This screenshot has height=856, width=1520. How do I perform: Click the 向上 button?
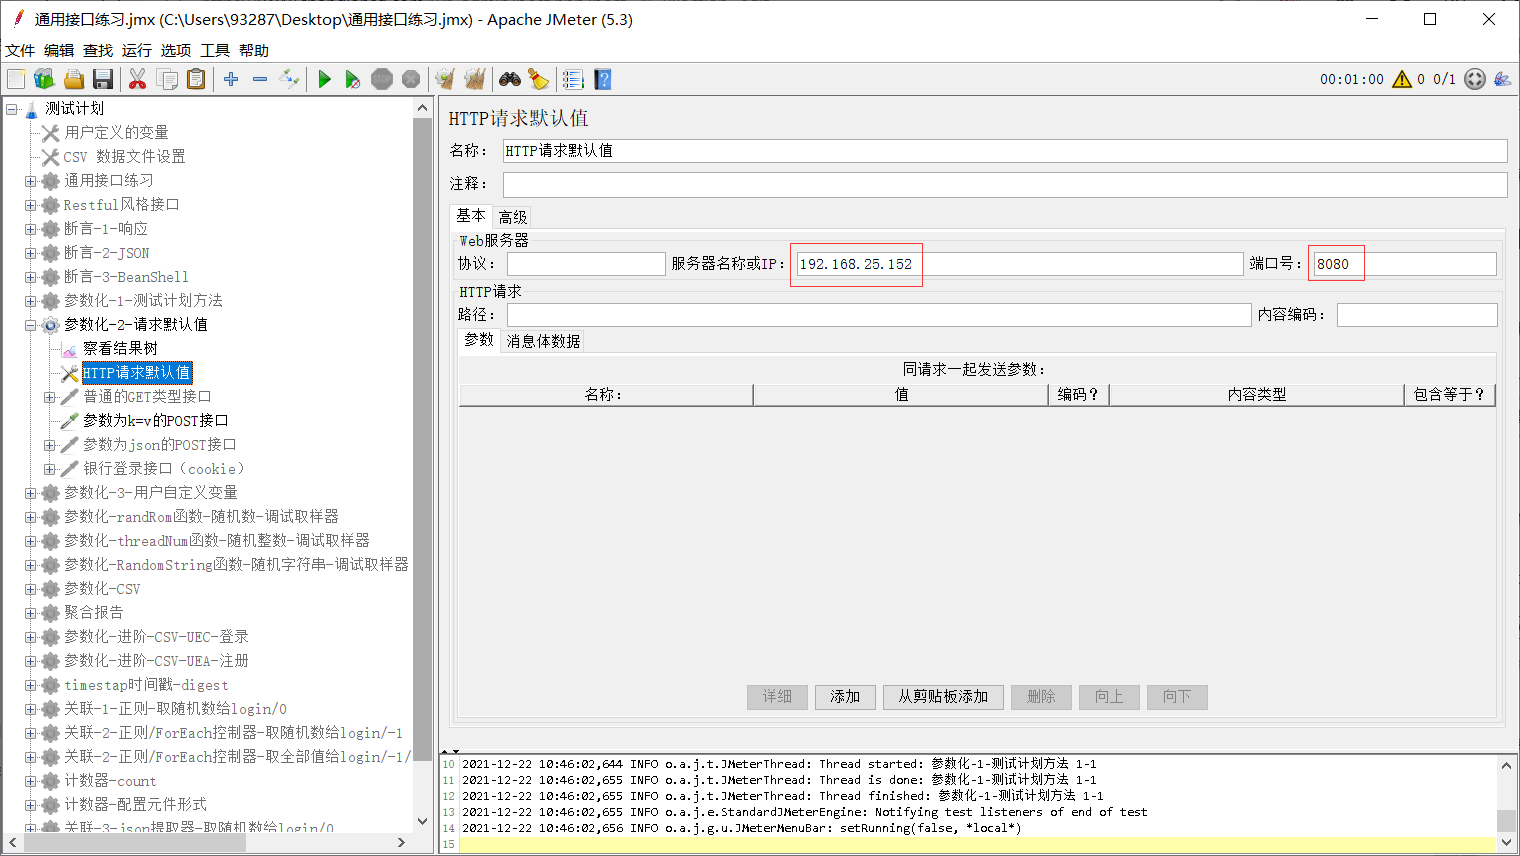pyautogui.click(x=1109, y=697)
